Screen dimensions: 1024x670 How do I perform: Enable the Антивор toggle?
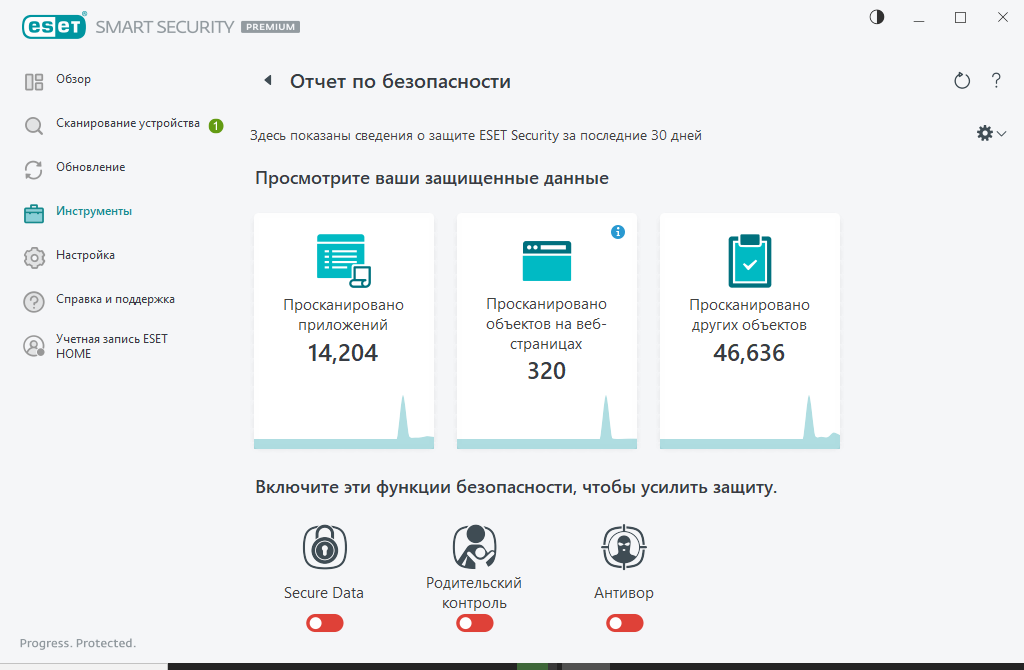(624, 623)
